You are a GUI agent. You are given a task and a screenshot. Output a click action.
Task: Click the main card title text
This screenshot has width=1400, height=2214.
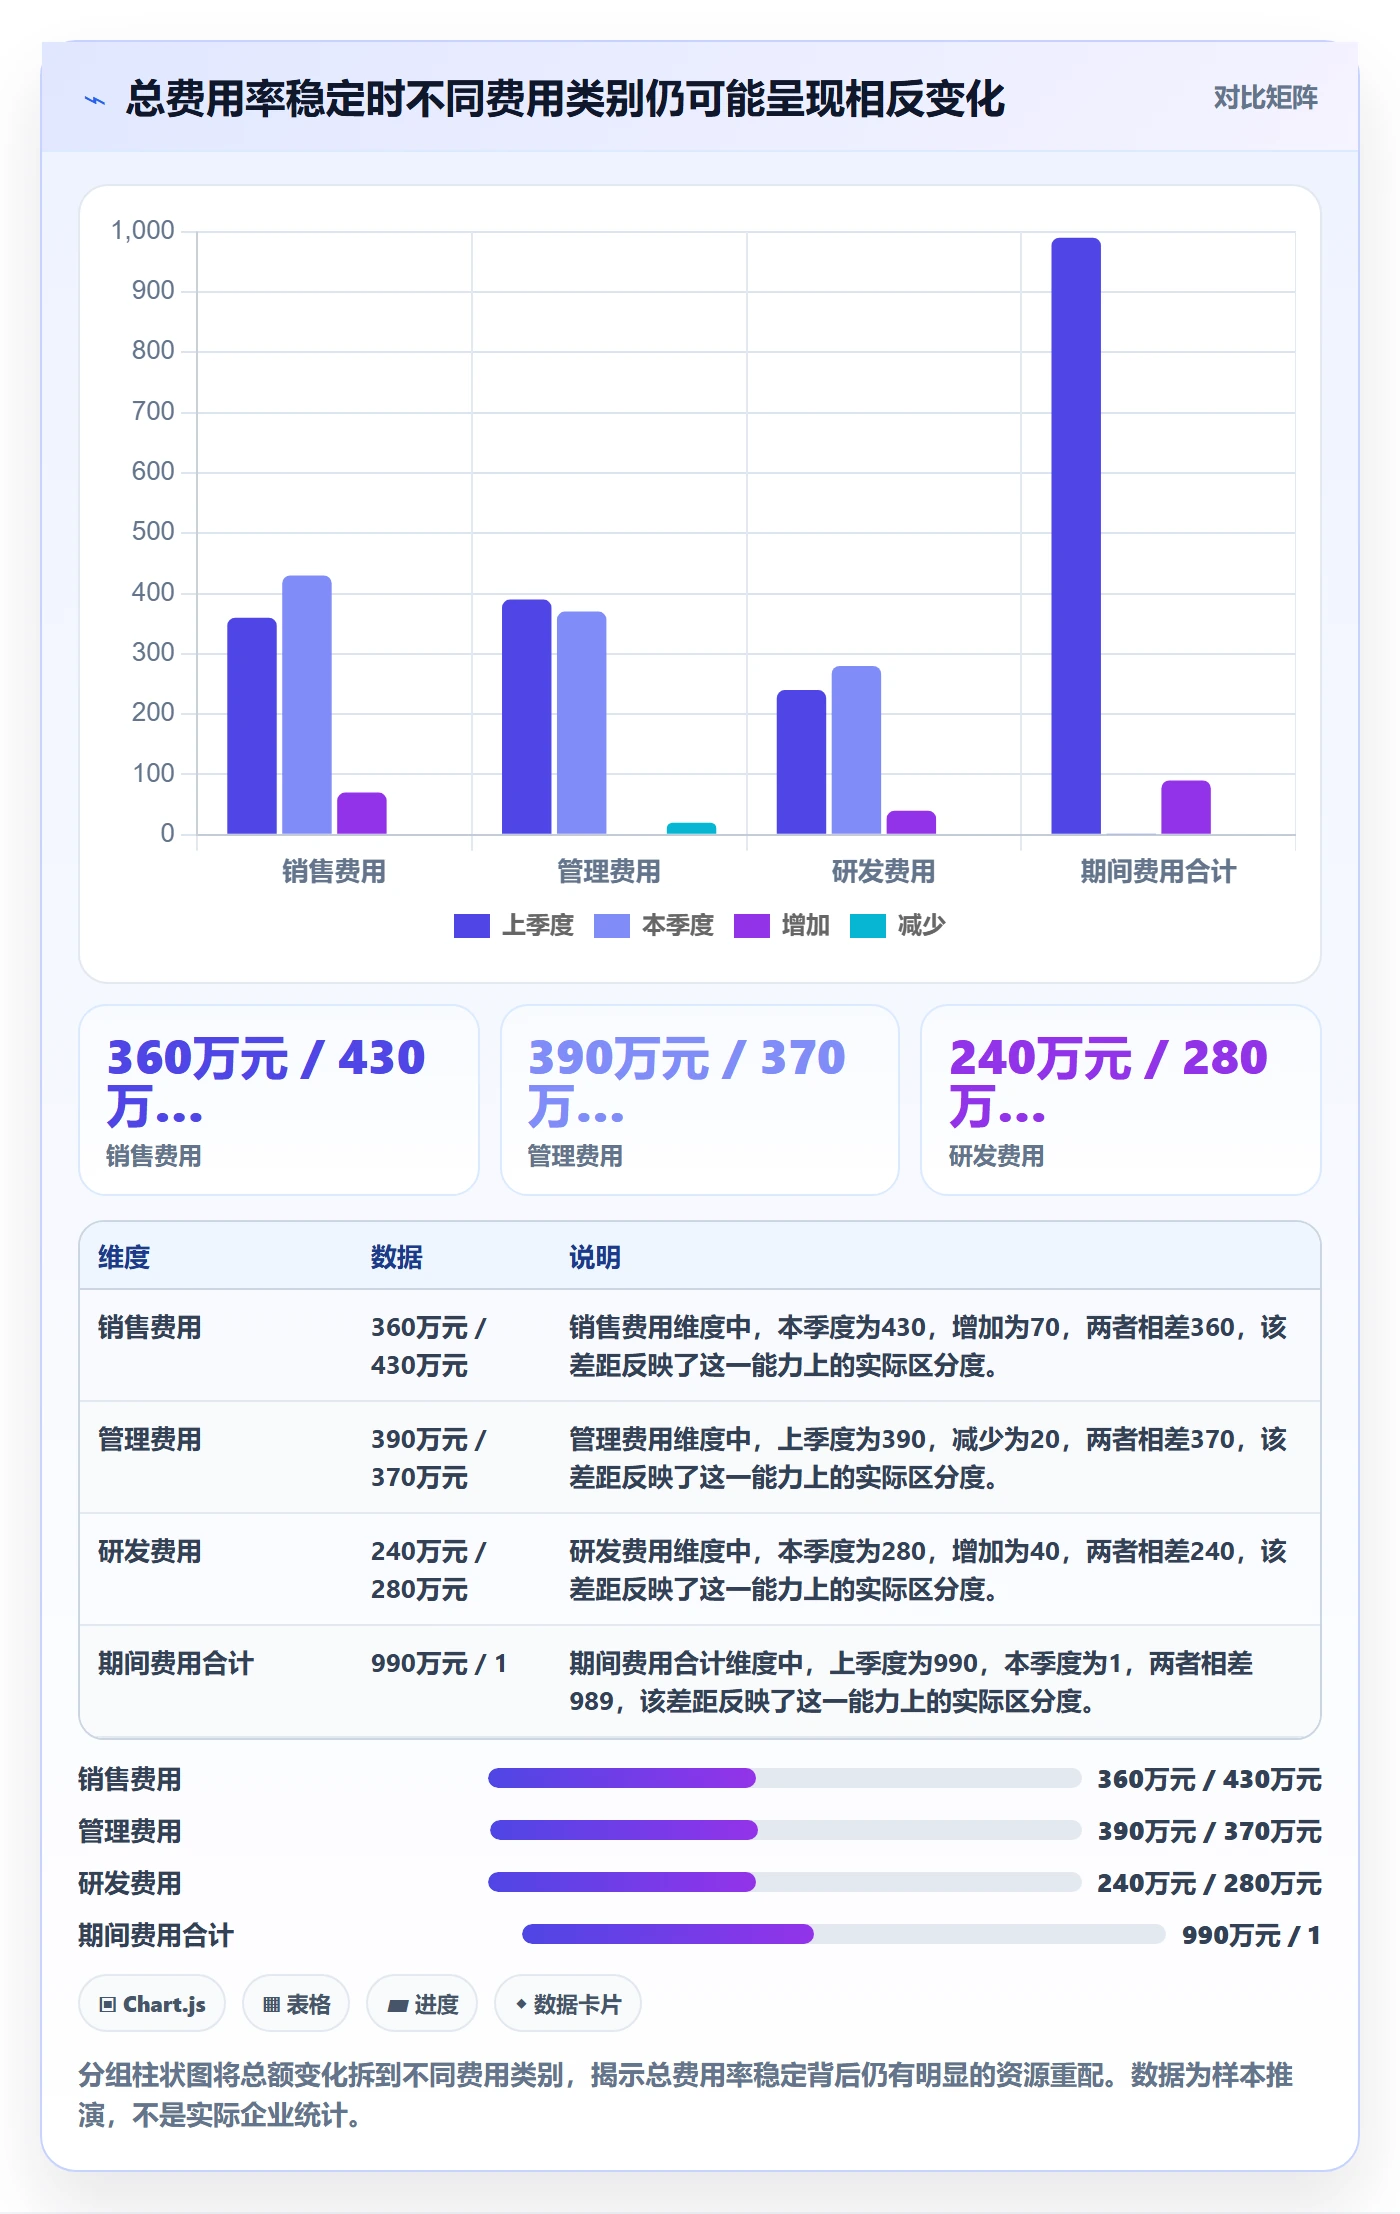[x=565, y=99]
